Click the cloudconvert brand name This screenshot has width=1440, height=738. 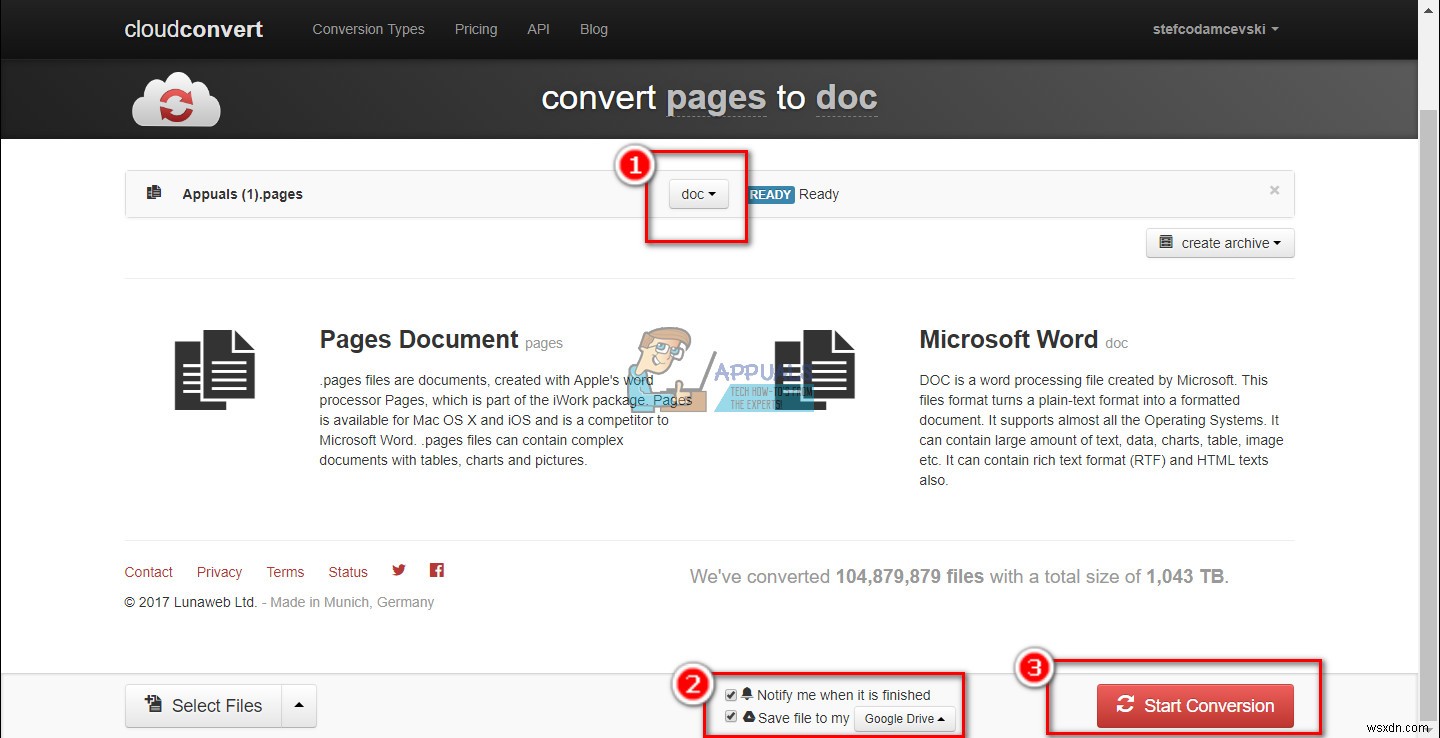pos(194,29)
